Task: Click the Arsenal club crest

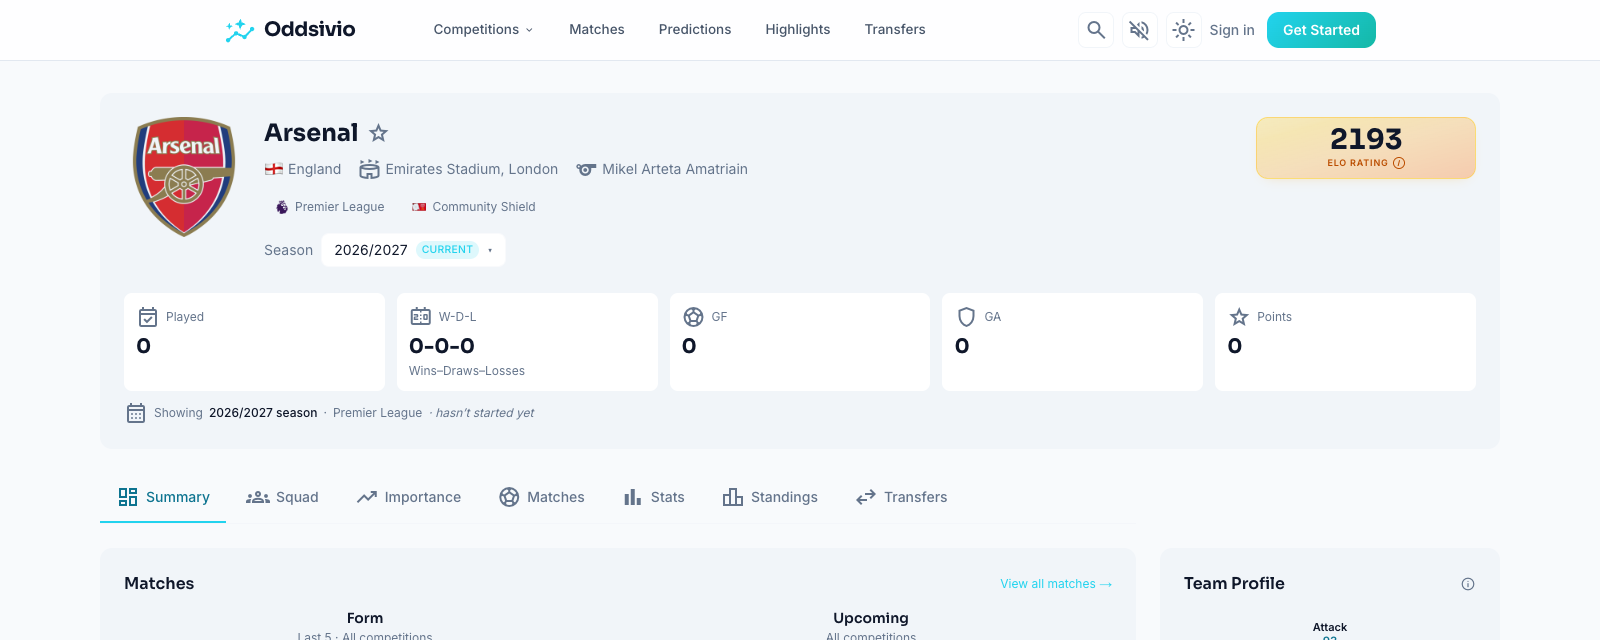Action: point(184,177)
